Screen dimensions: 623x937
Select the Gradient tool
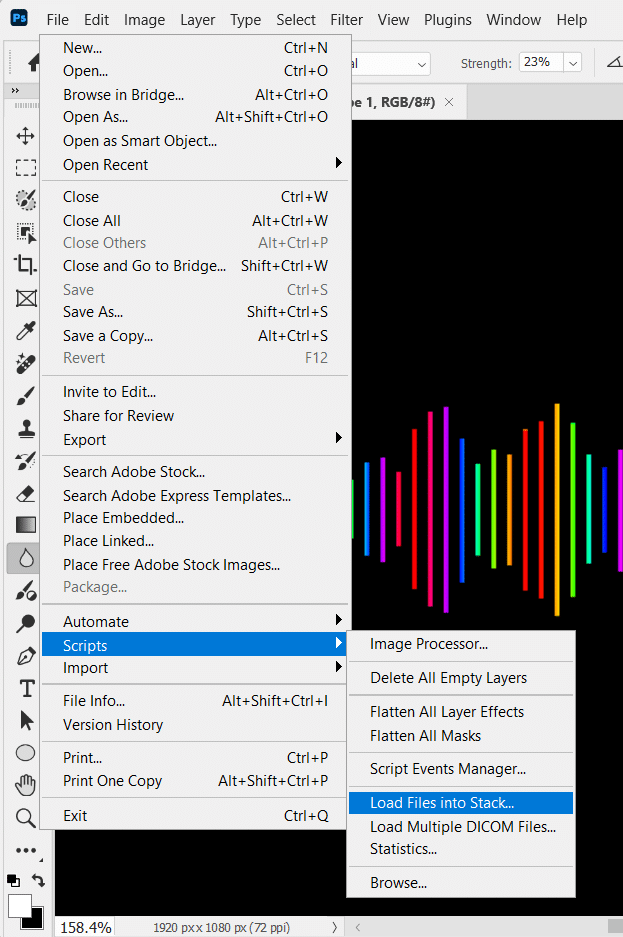point(25,525)
